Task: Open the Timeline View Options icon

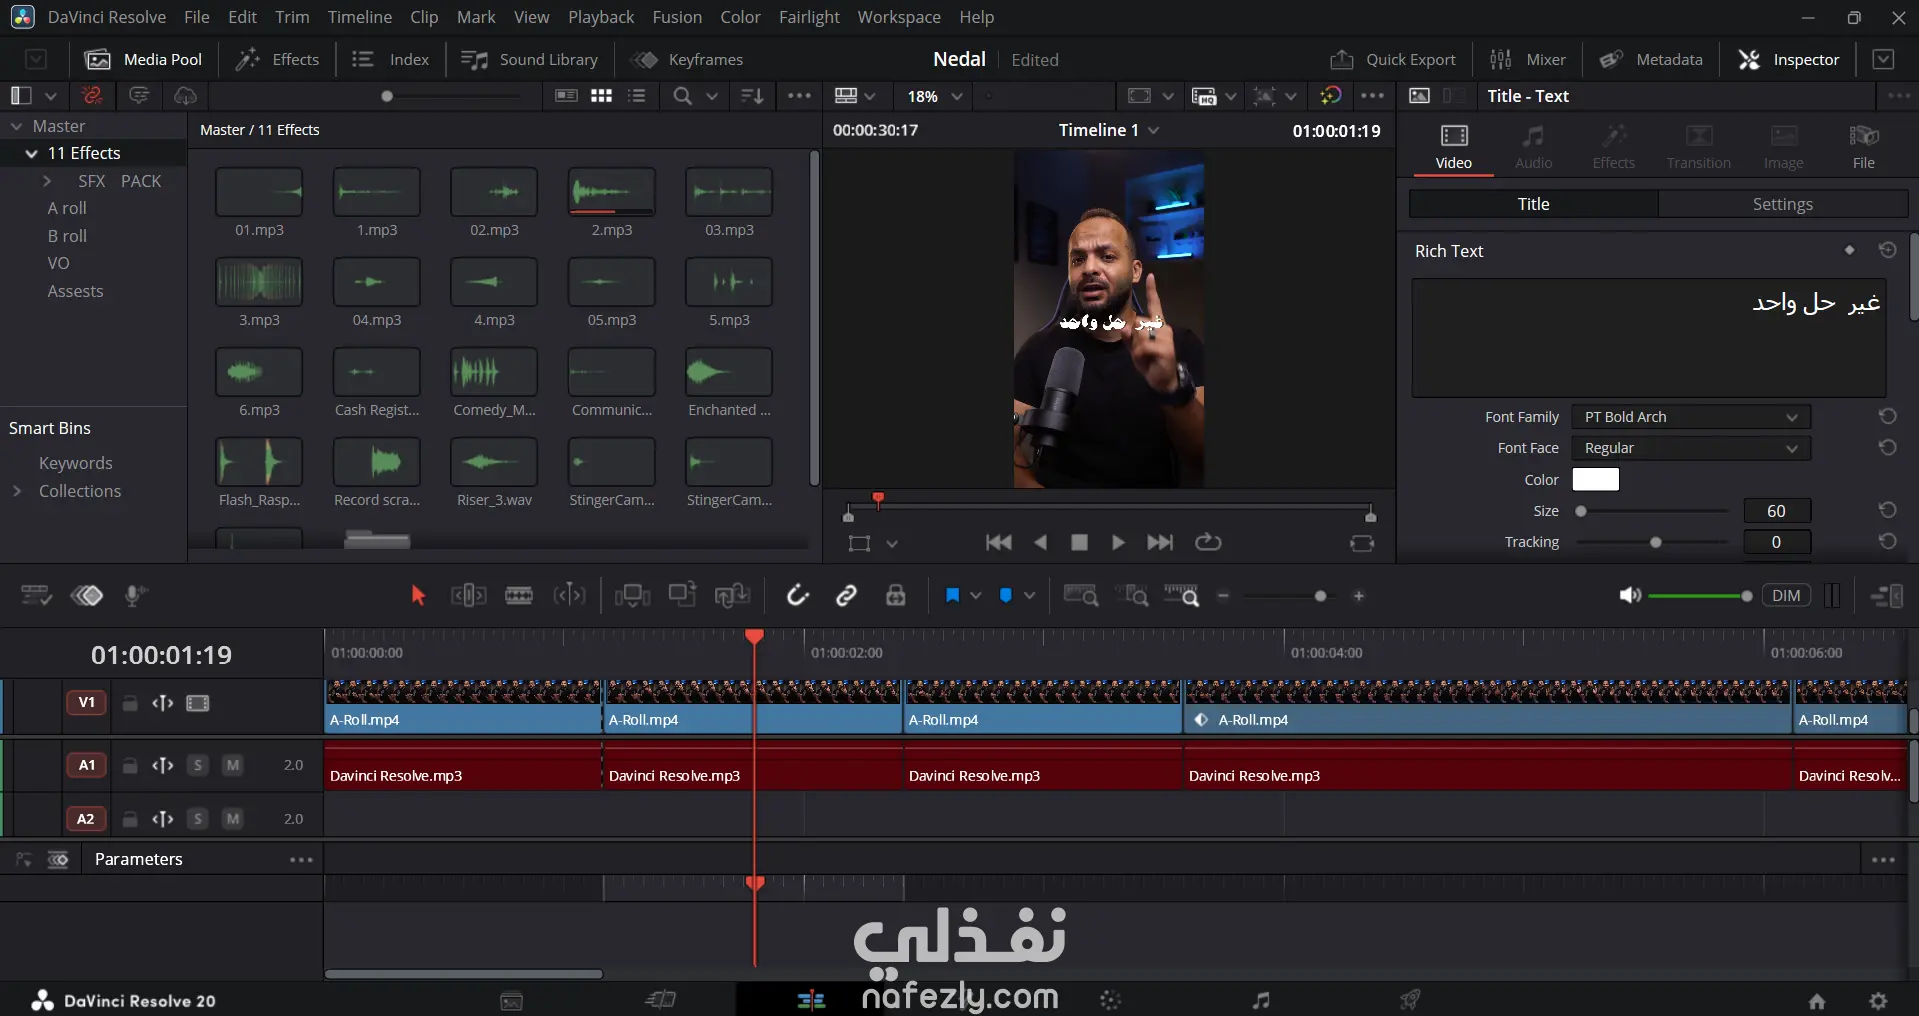Action: (35, 596)
